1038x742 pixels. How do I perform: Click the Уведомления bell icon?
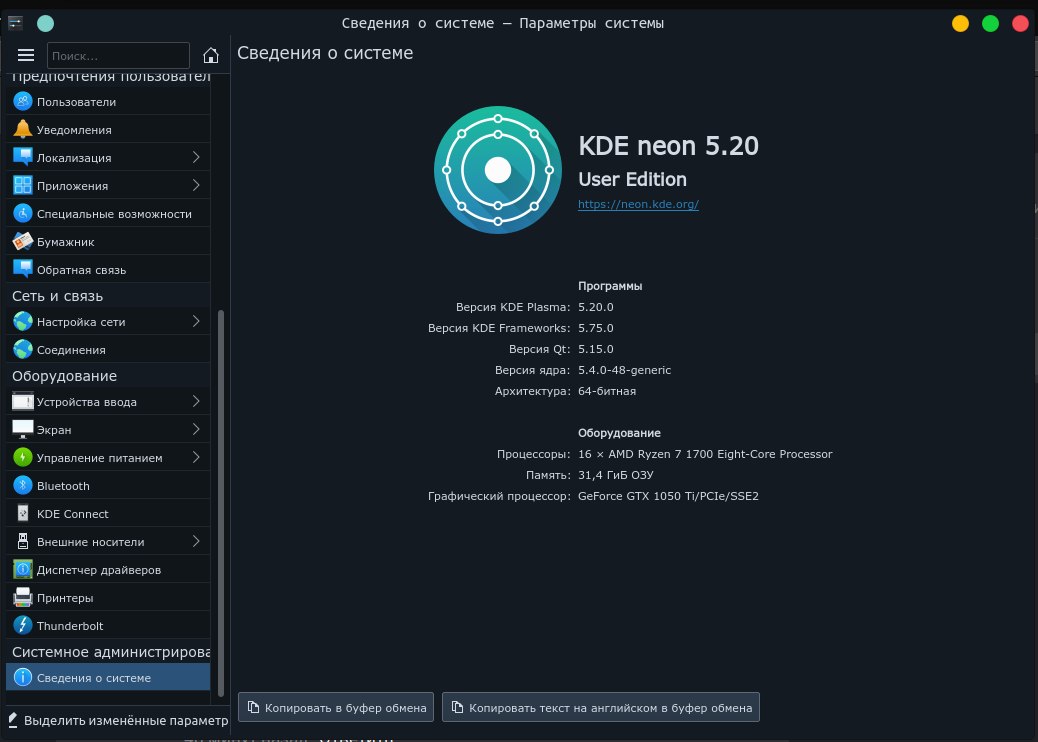[23, 129]
